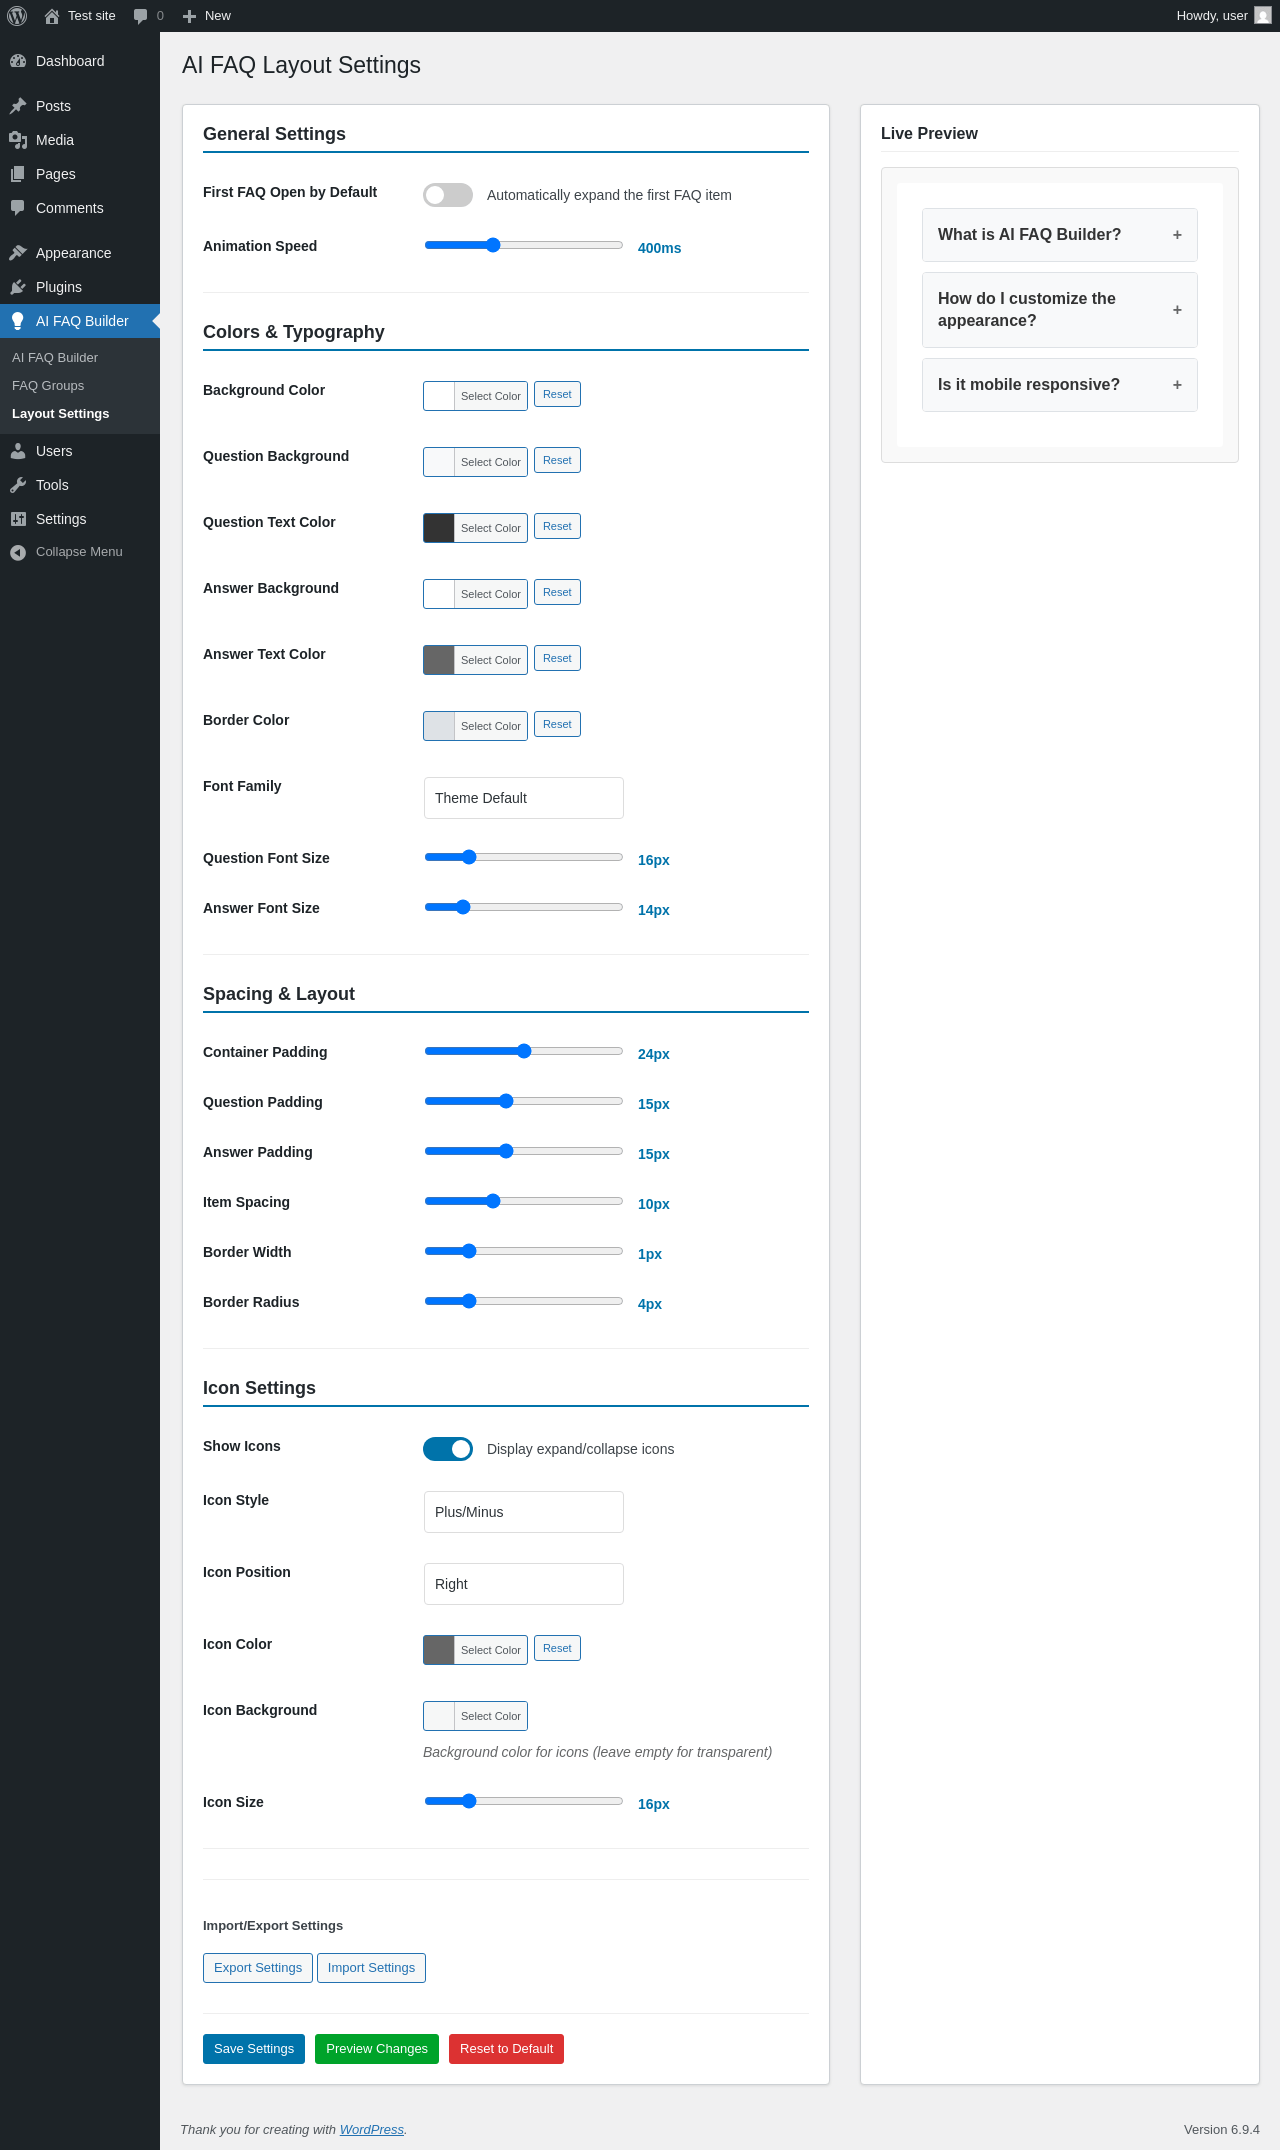Click the Tools wrench icon in sidebar
Image resolution: width=1280 pixels, height=2150 pixels.
[18, 485]
